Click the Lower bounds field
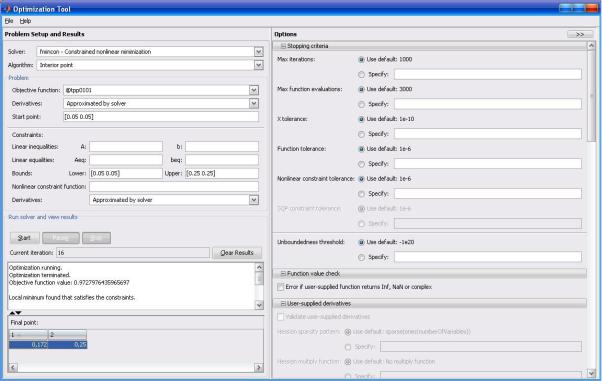Screen dimensions: 602x381 [126, 173]
